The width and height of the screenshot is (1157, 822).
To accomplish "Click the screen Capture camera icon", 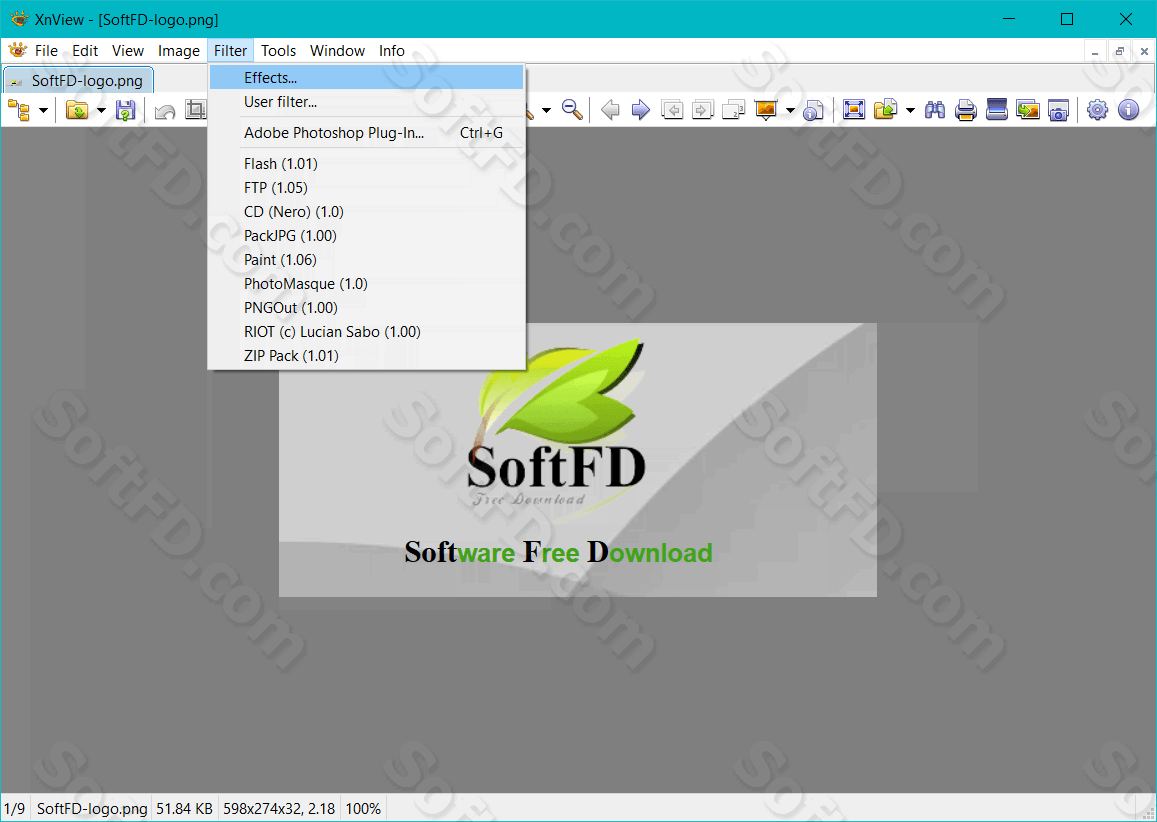I will click(x=1058, y=110).
